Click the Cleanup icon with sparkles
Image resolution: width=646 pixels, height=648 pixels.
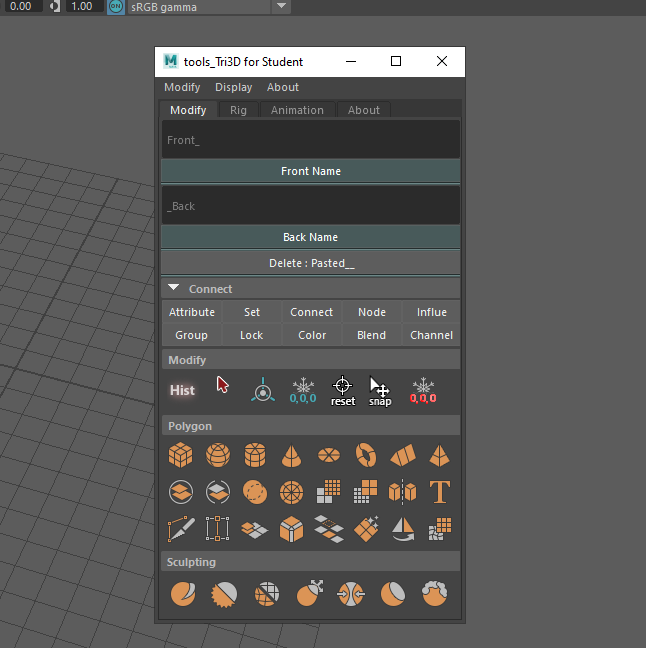366,529
